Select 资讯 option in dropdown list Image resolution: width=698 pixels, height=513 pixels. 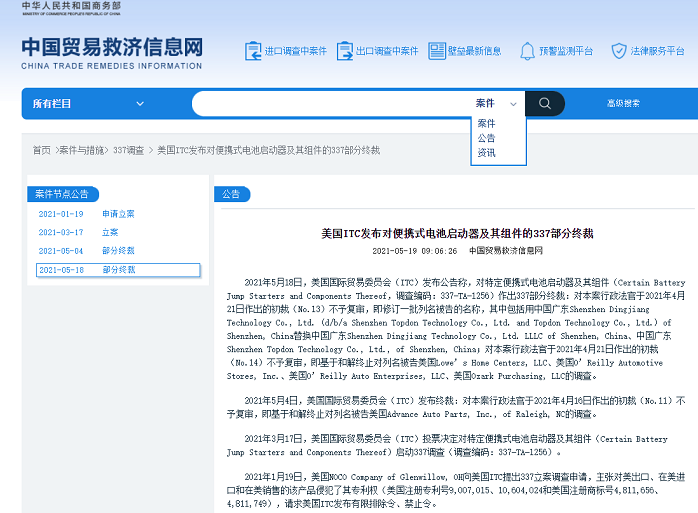(x=487, y=153)
